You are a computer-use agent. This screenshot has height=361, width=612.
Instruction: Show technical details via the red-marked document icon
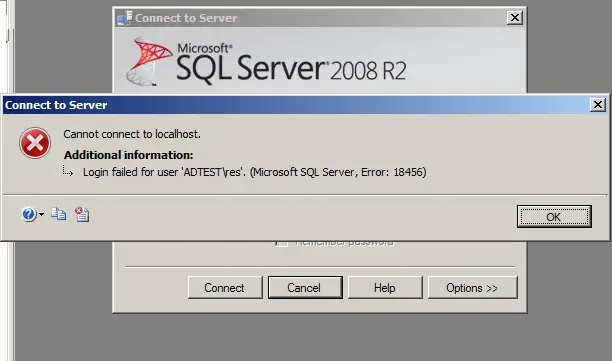pyautogui.click(x=82, y=214)
